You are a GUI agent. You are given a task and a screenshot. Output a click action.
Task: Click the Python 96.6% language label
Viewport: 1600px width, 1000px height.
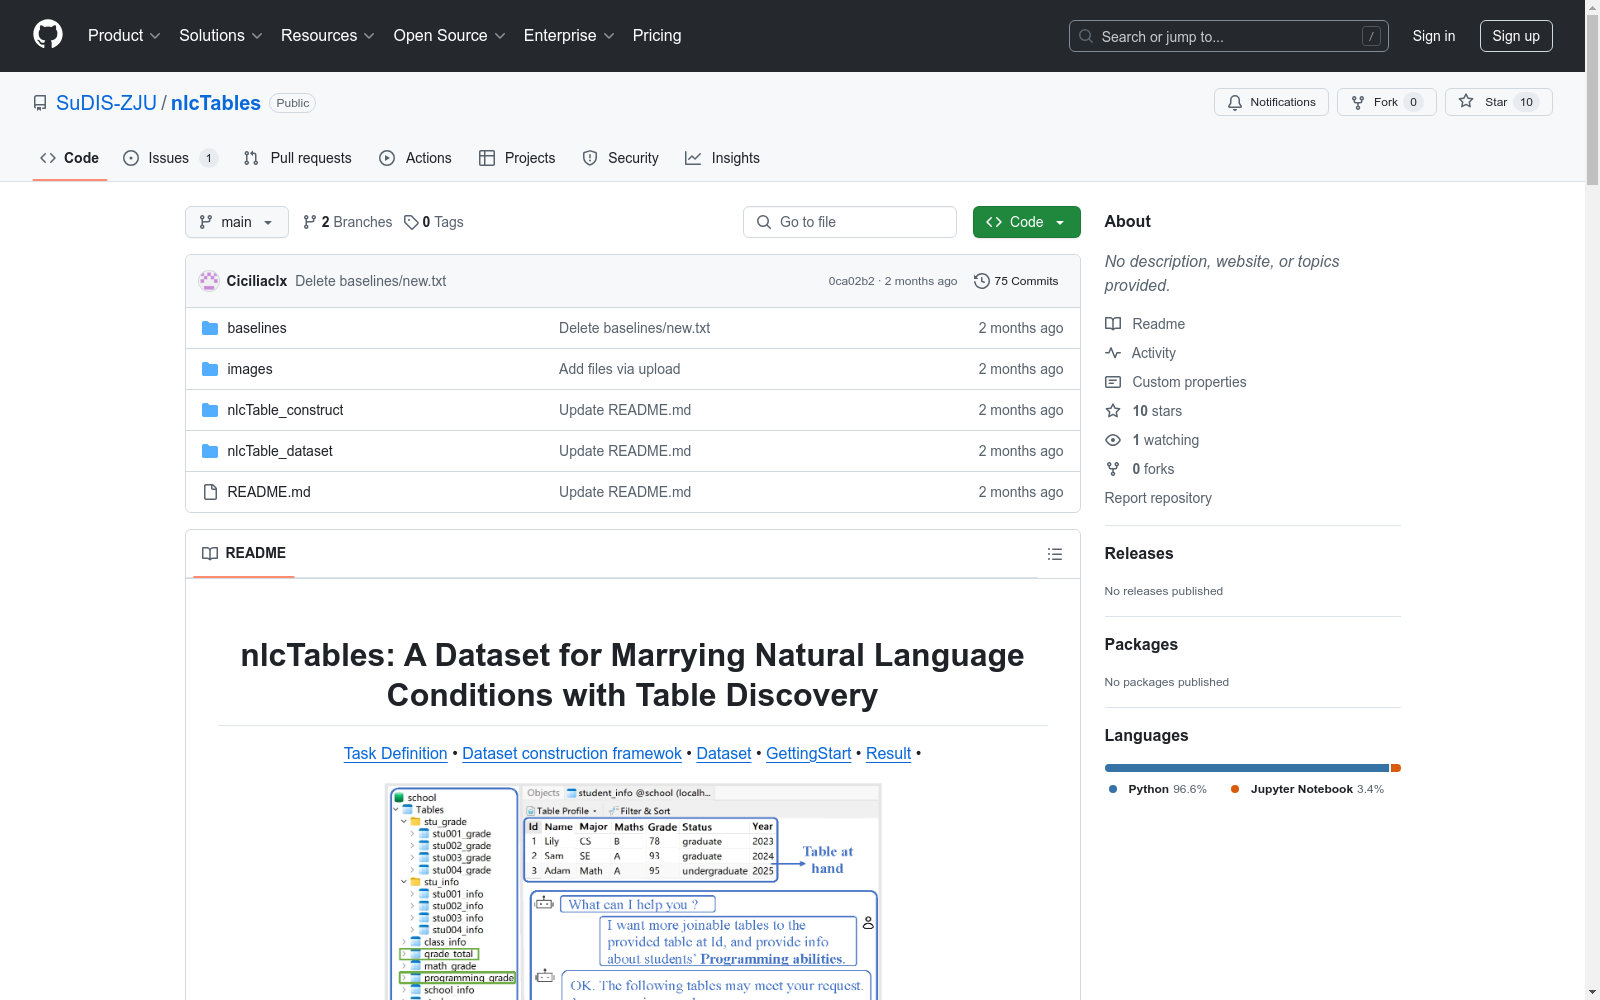(x=1158, y=789)
